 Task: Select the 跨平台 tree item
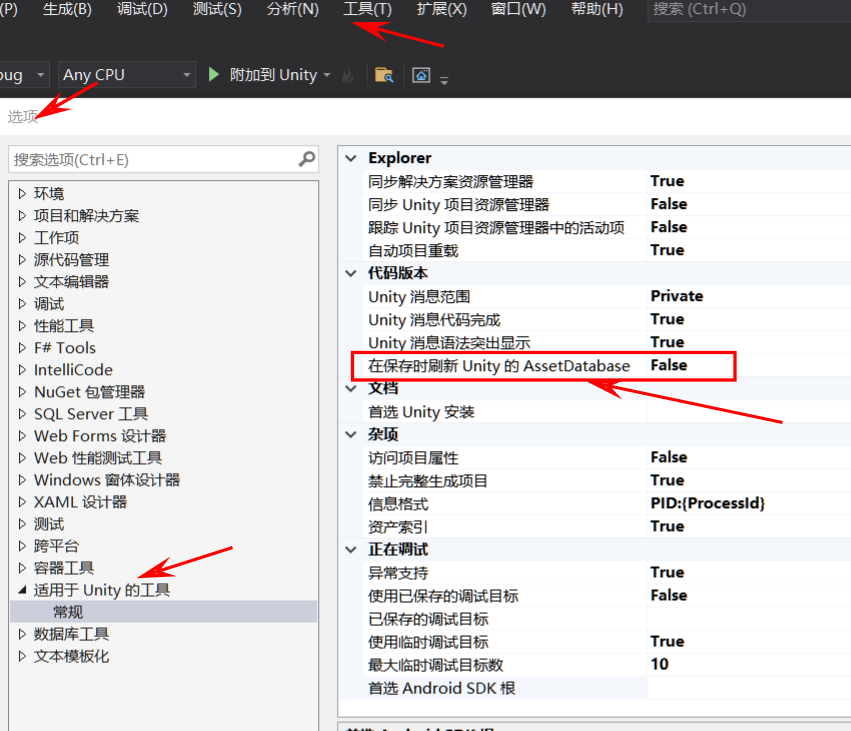coord(56,546)
